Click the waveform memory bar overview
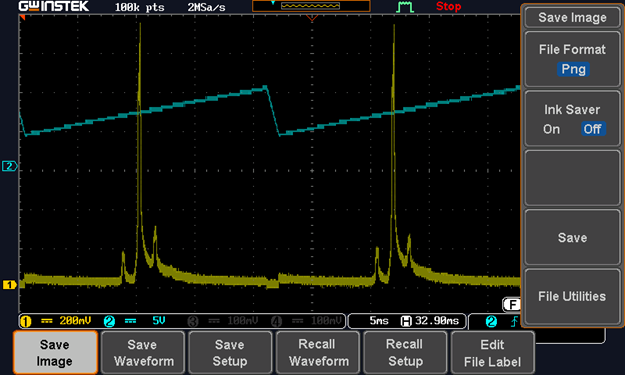 pos(311,6)
